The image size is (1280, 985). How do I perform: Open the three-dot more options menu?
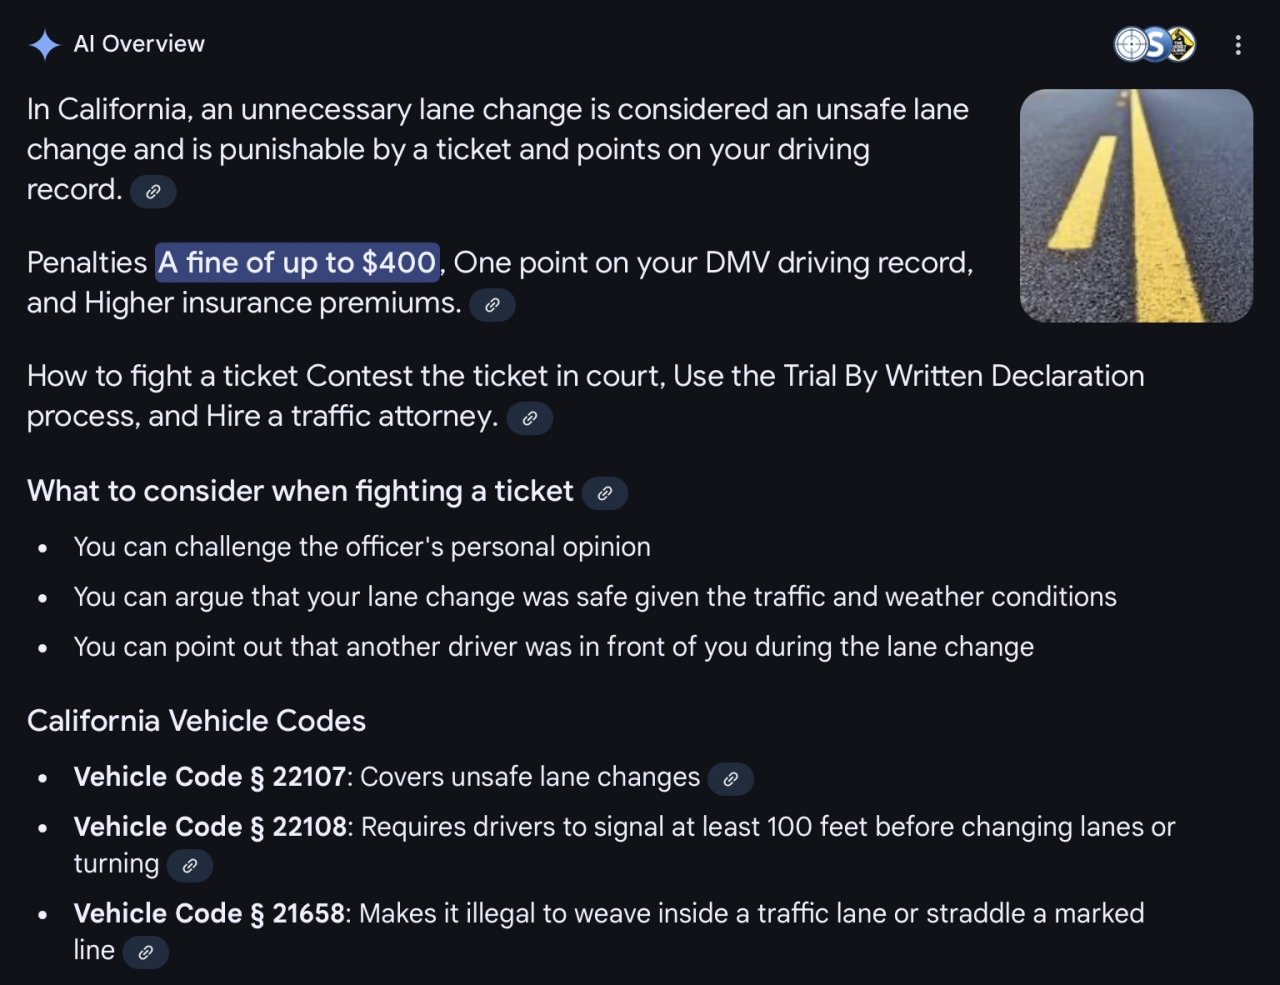(1238, 45)
